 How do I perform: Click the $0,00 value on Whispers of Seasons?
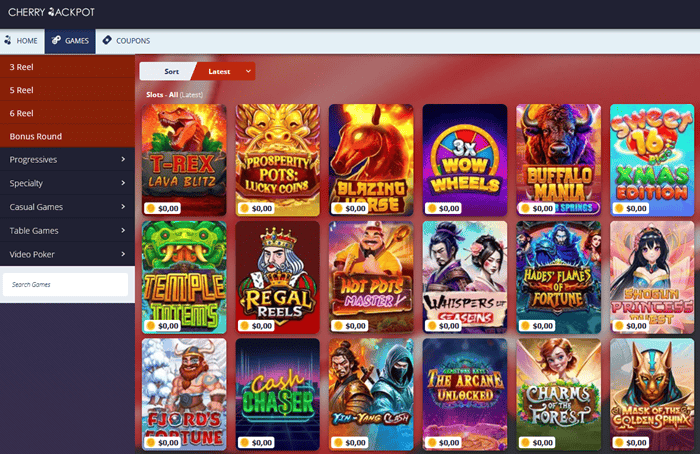point(449,326)
